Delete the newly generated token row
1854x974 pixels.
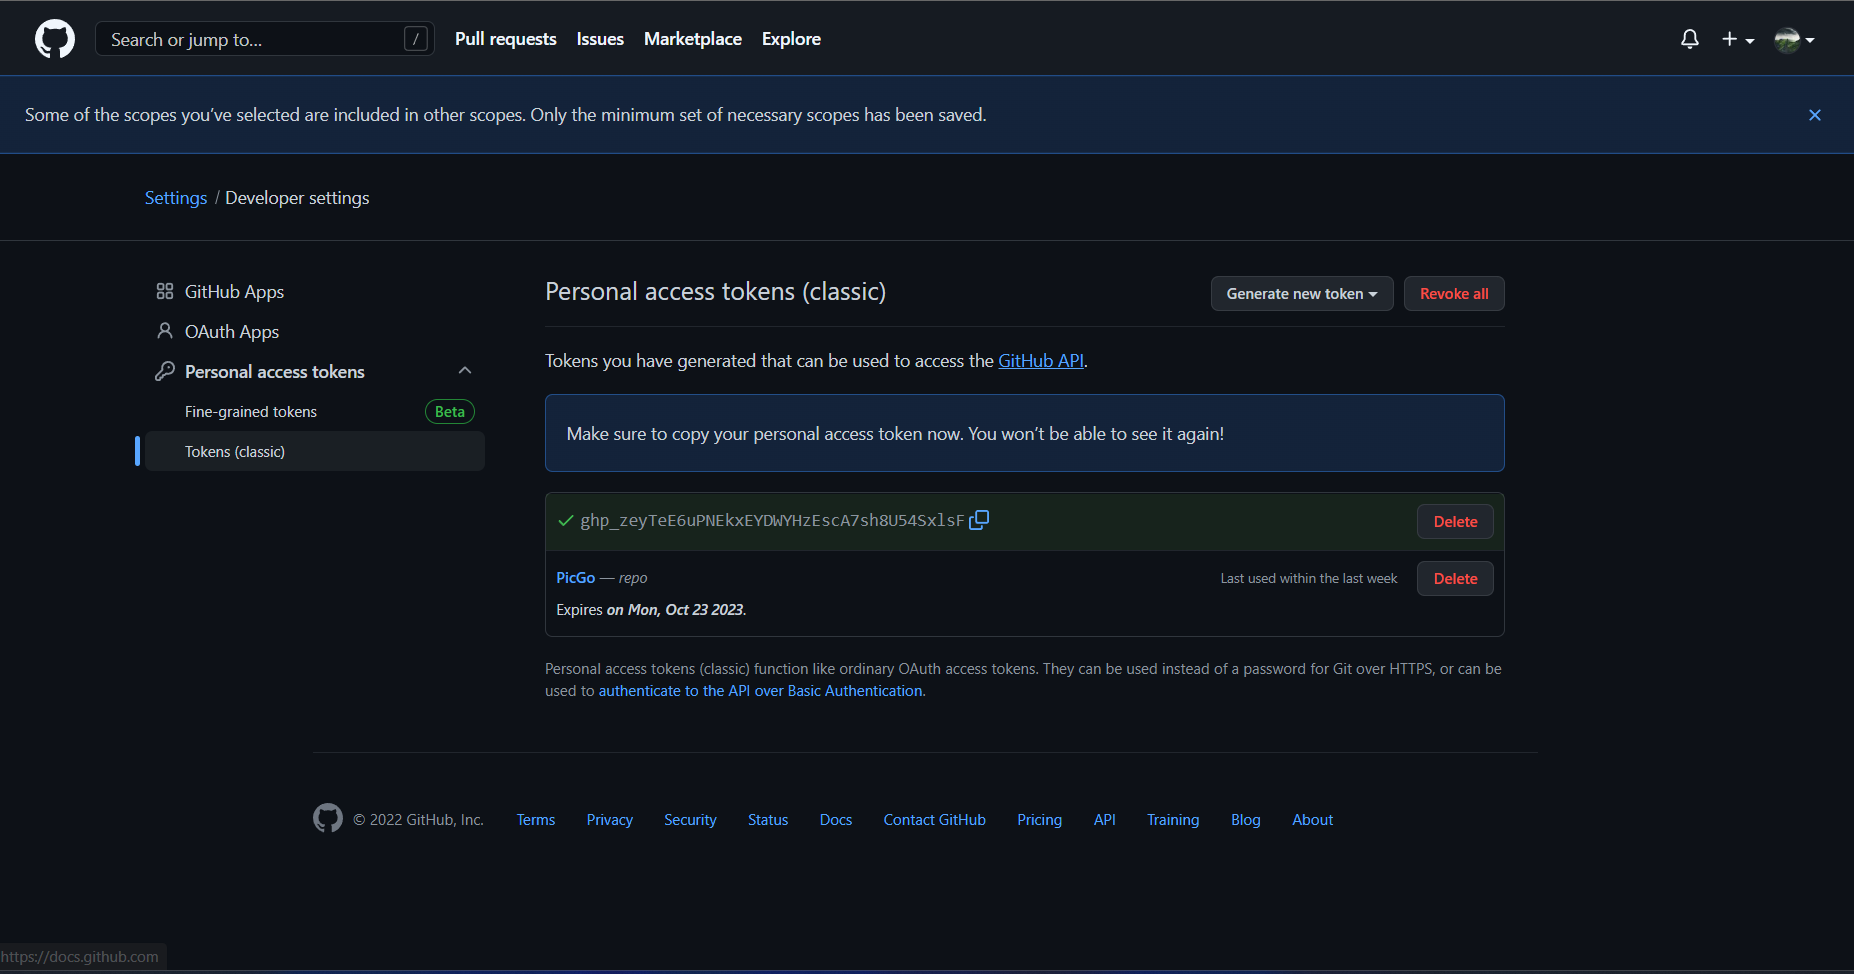click(1455, 522)
